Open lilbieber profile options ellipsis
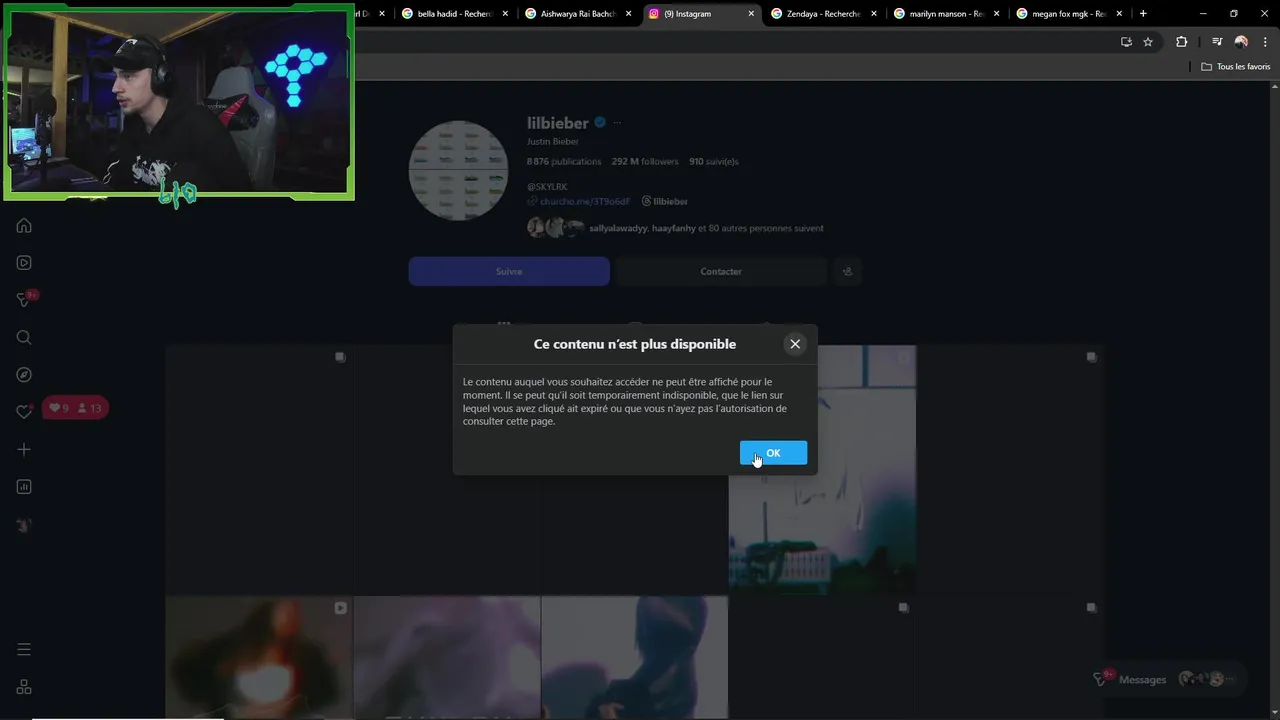Viewport: 1280px width, 720px height. [x=617, y=123]
